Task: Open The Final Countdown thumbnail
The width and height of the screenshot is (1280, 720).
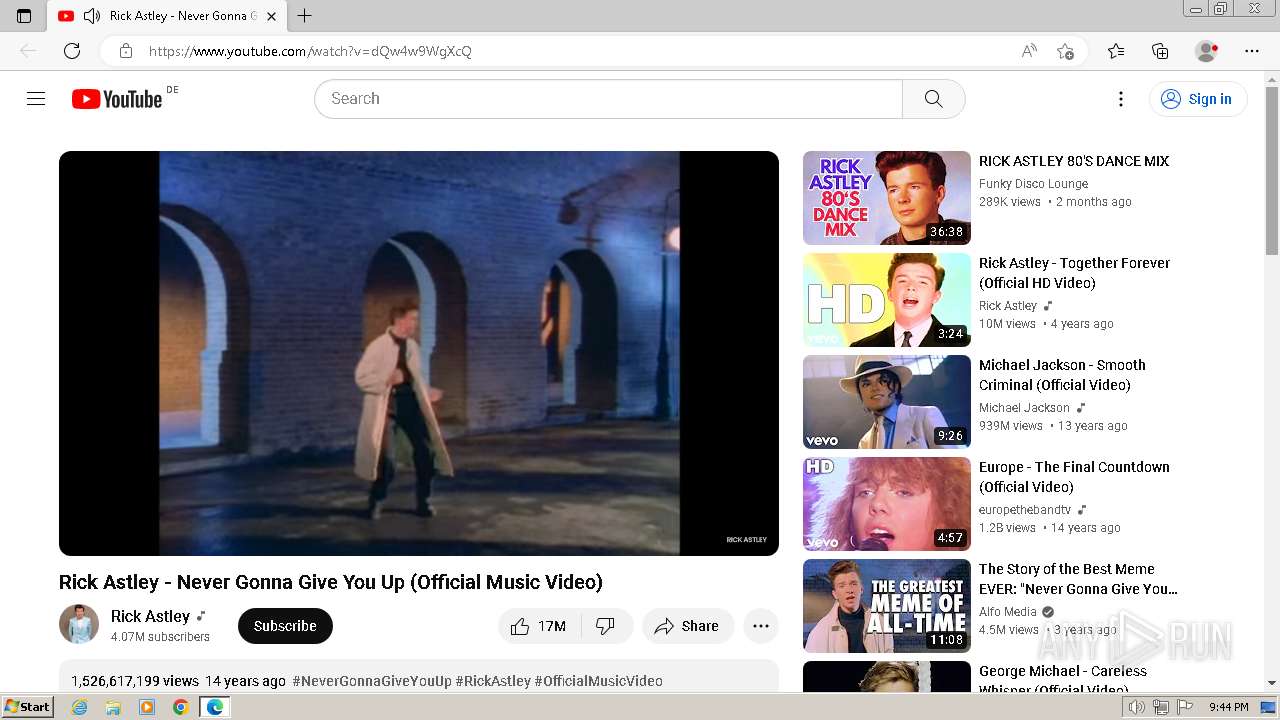Action: pos(887,504)
